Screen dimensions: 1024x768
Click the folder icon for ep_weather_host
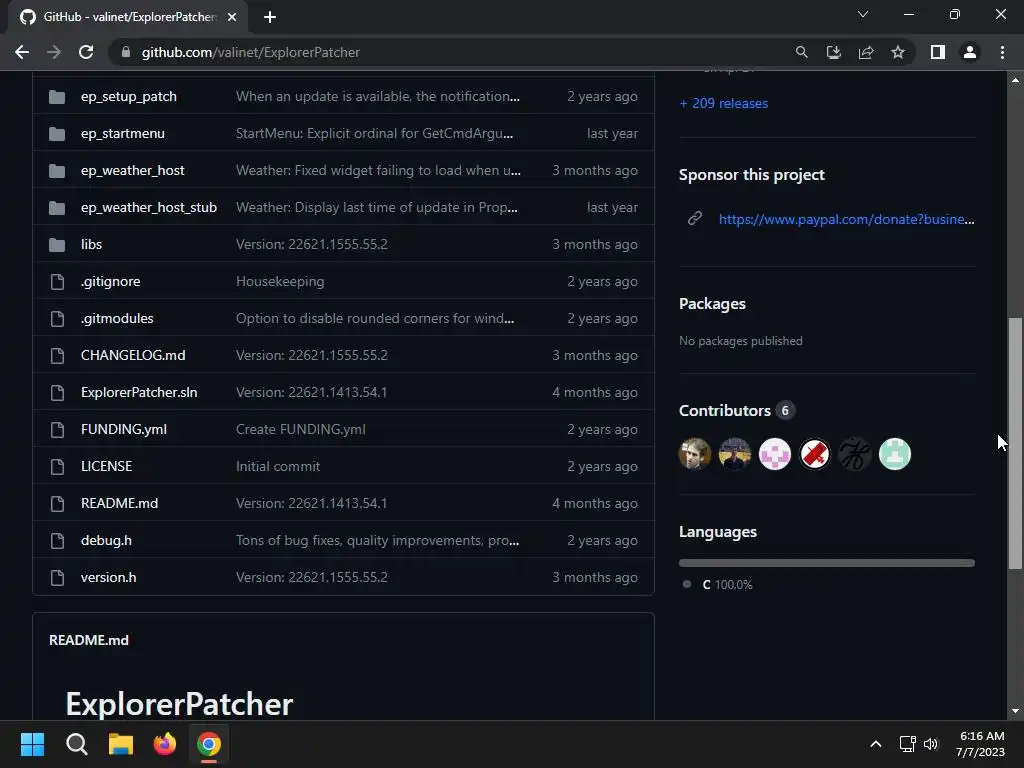tap(57, 170)
